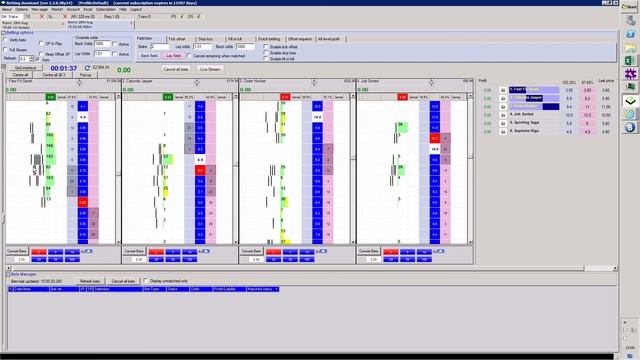Toggle the Full Stream checkbox
640x360 pixels.
pos(5,50)
